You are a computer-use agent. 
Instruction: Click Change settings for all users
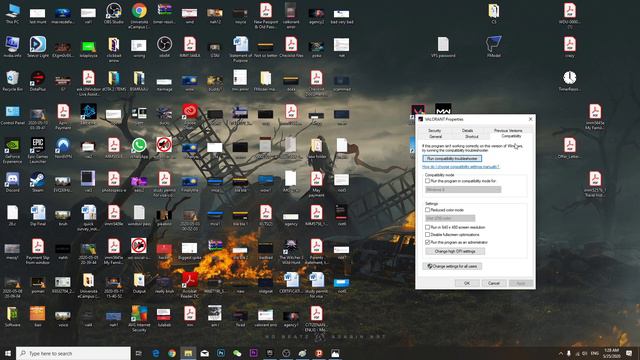coord(452,266)
